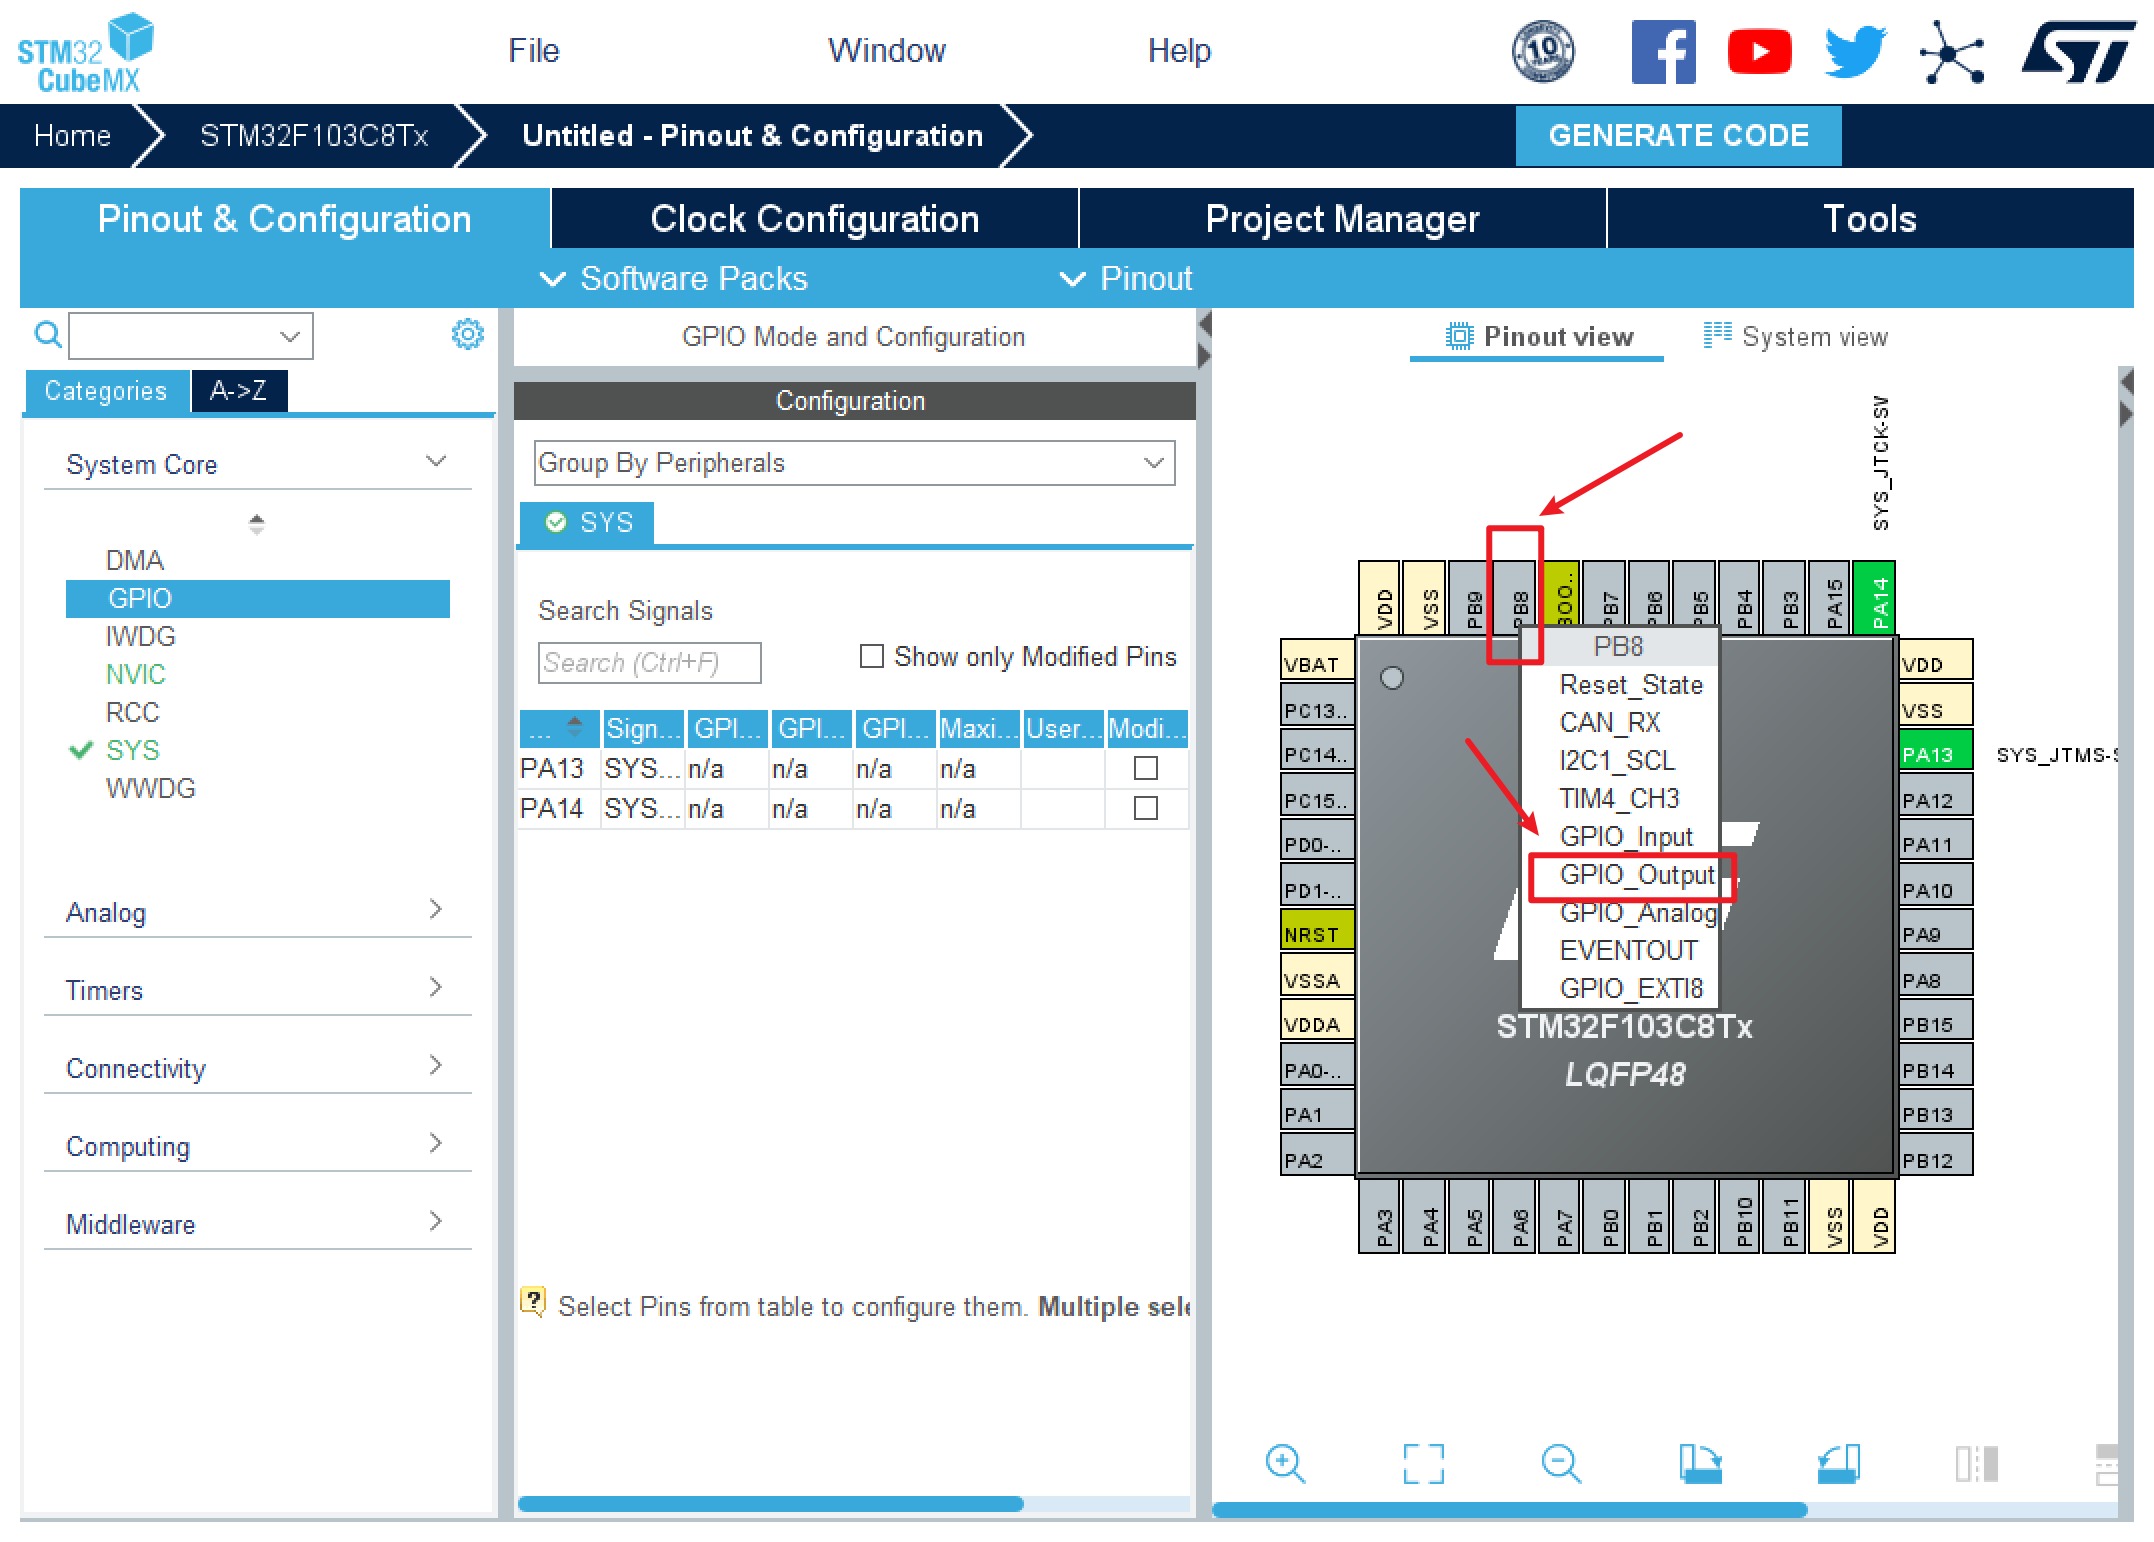Switch to Clock Configuration tab

click(814, 219)
